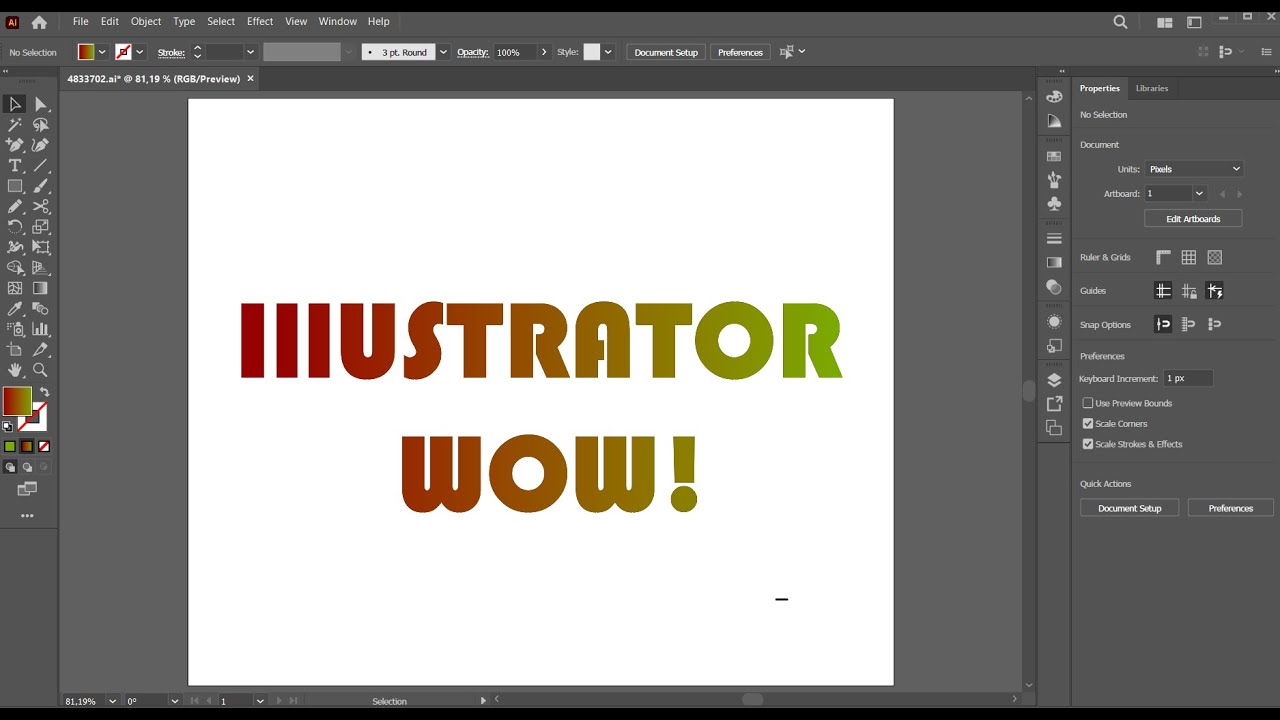Screen dimensions: 1280x720
Task: Choose the Eyedropper tool
Action: point(15,309)
